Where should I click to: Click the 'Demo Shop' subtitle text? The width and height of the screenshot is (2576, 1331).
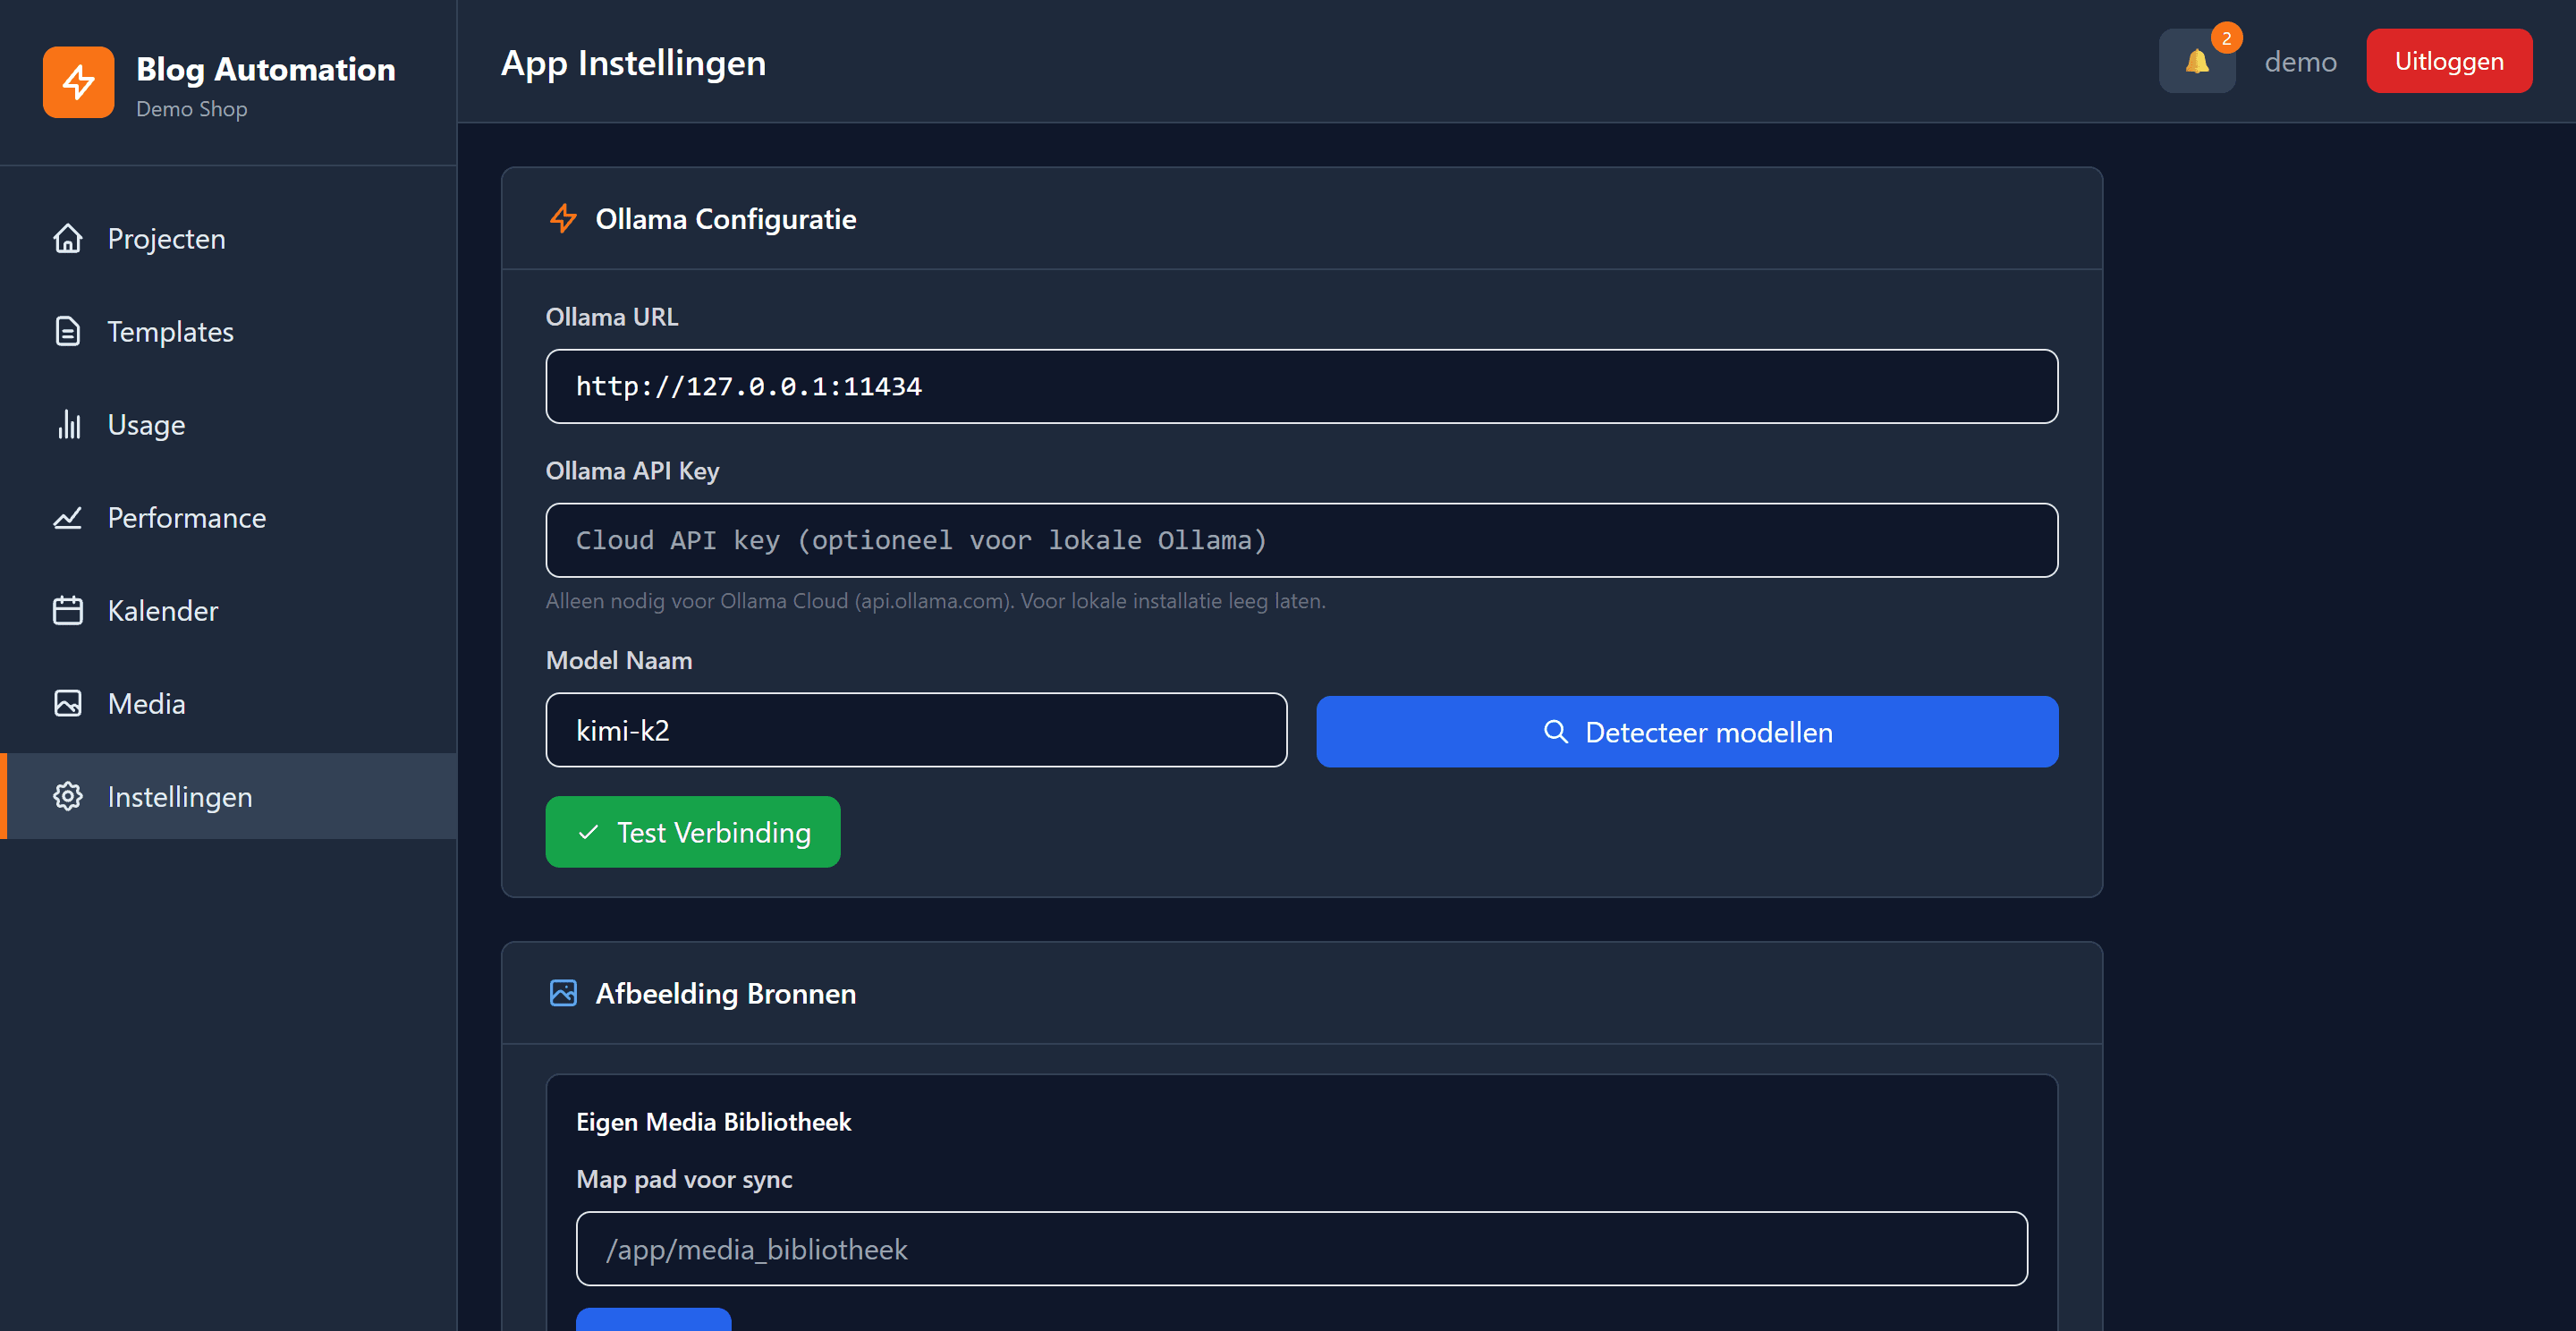pyautogui.click(x=191, y=109)
